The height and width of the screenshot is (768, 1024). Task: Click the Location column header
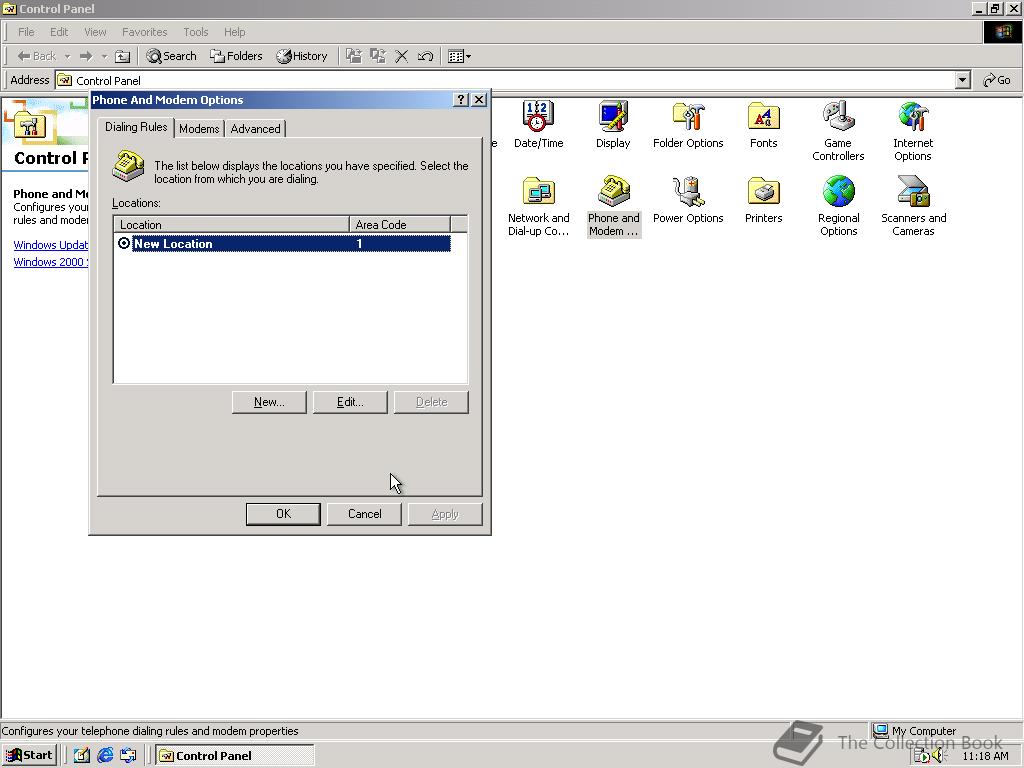click(232, 225)
